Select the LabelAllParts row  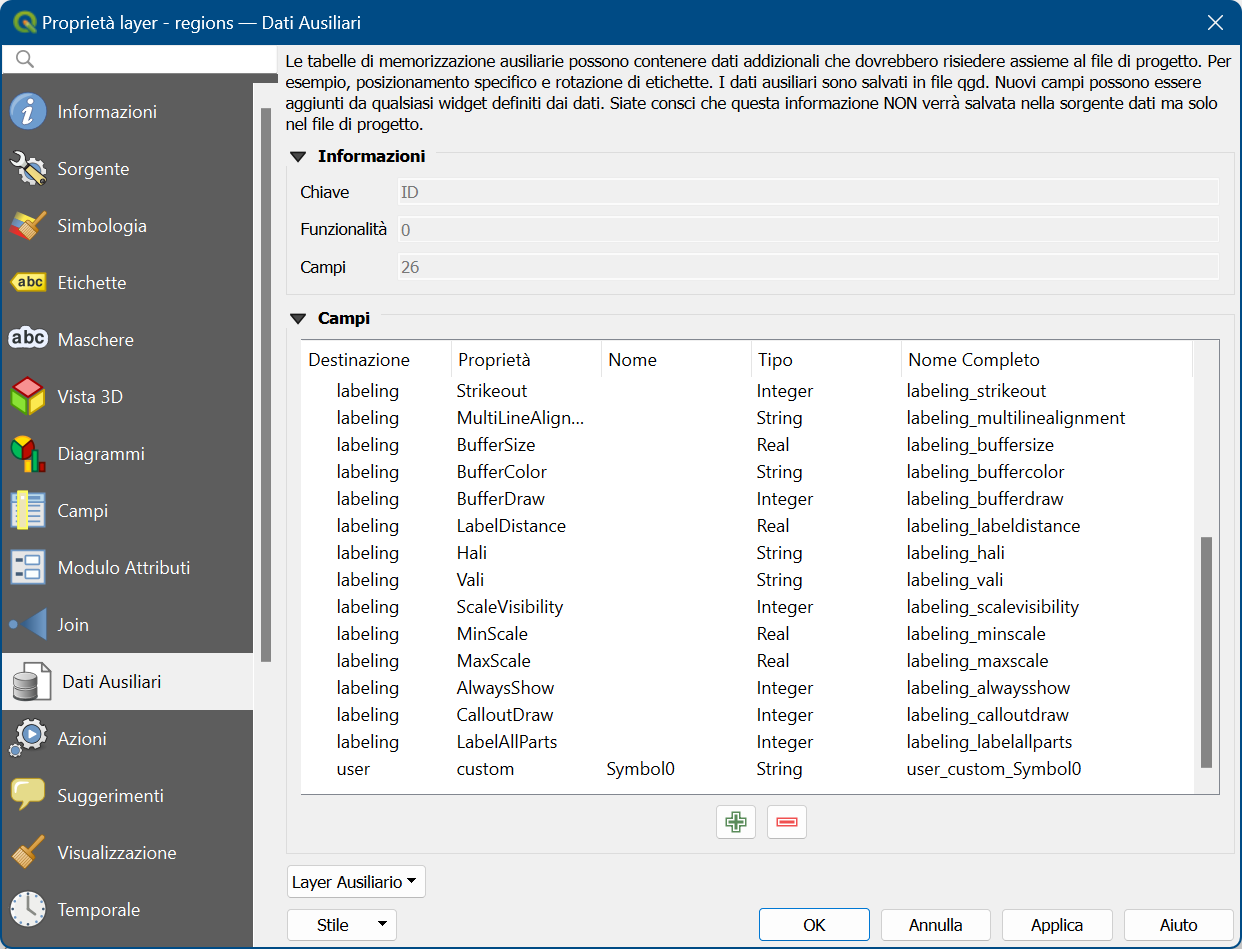pos(747,742)
